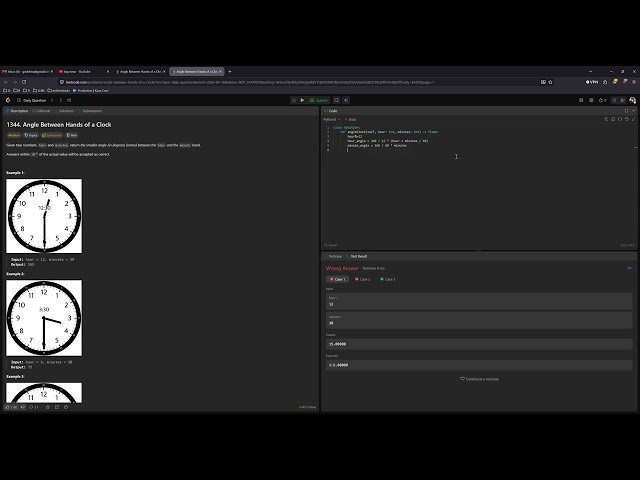Run the code with play button
The width and height of the screenshot is (640, 480).
pyautogui.click(x=302, y=100)
